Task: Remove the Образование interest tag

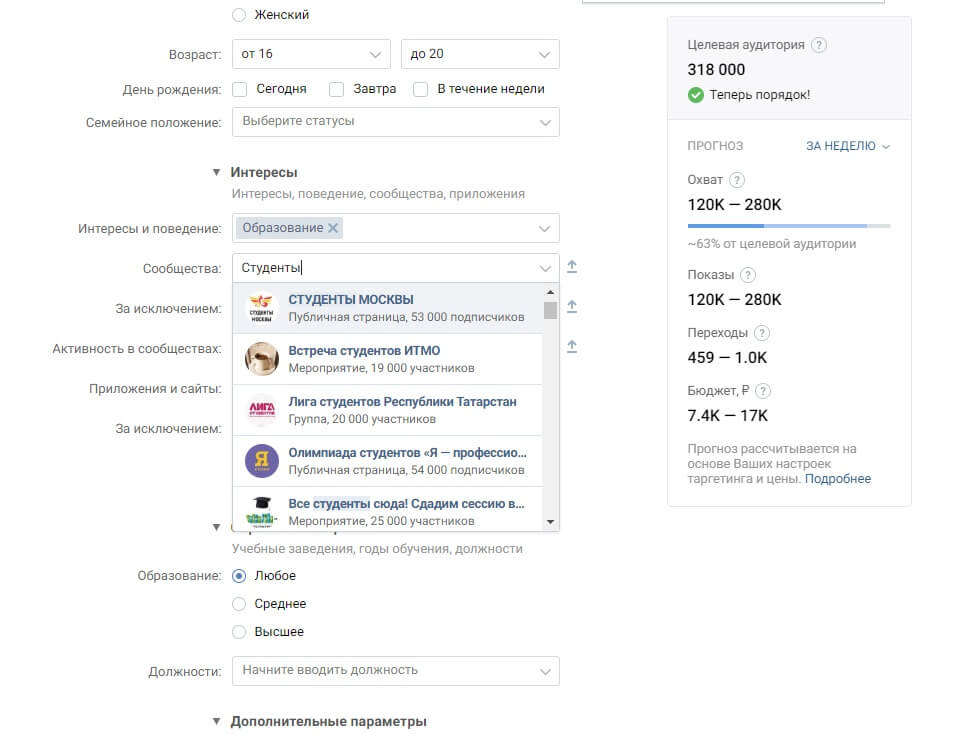Action: 333,228
